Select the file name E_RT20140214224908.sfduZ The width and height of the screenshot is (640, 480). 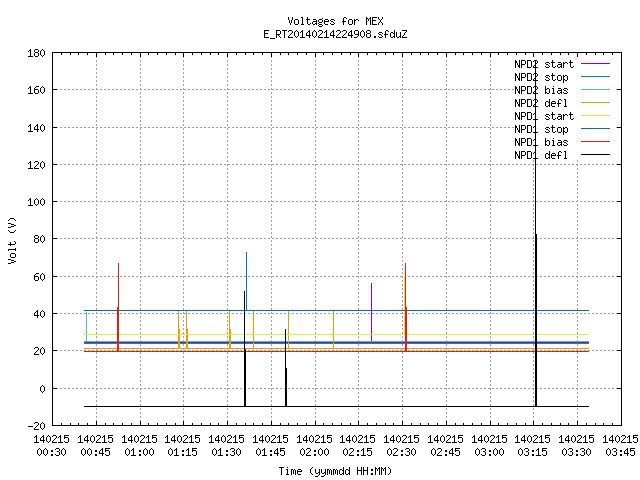click(335, 34)
